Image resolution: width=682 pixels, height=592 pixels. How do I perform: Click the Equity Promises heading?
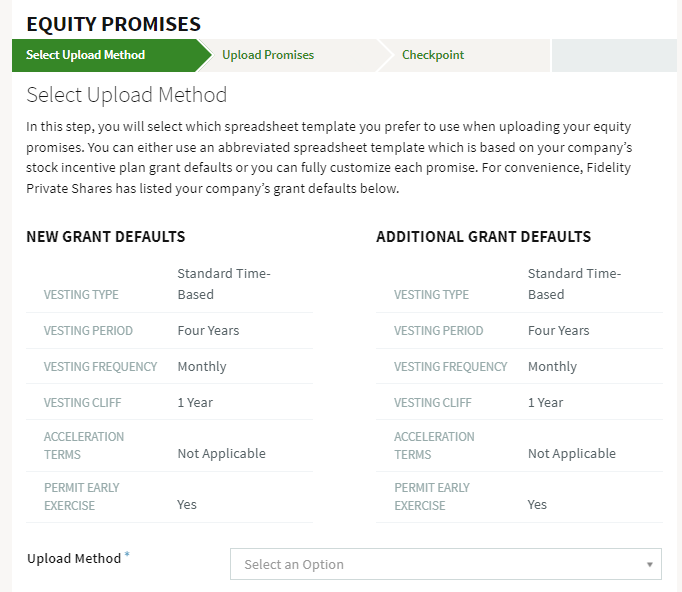(x=114, y=24)
